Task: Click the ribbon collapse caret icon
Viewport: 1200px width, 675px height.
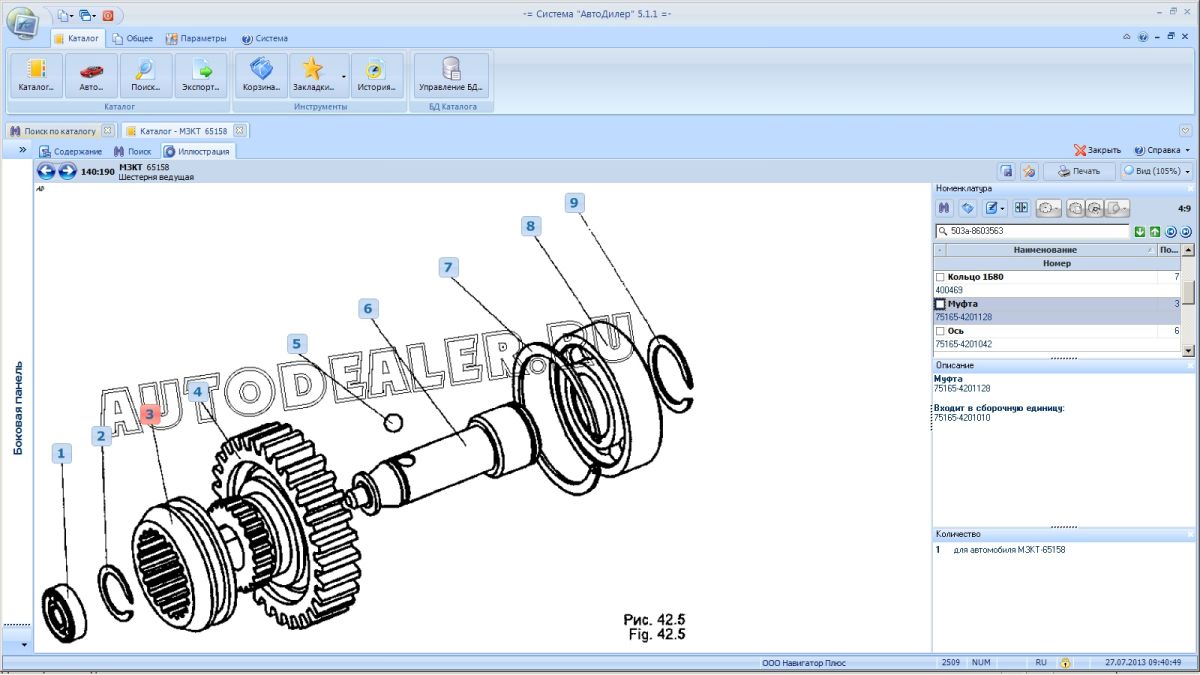Action: click(x=1126, y=38)
